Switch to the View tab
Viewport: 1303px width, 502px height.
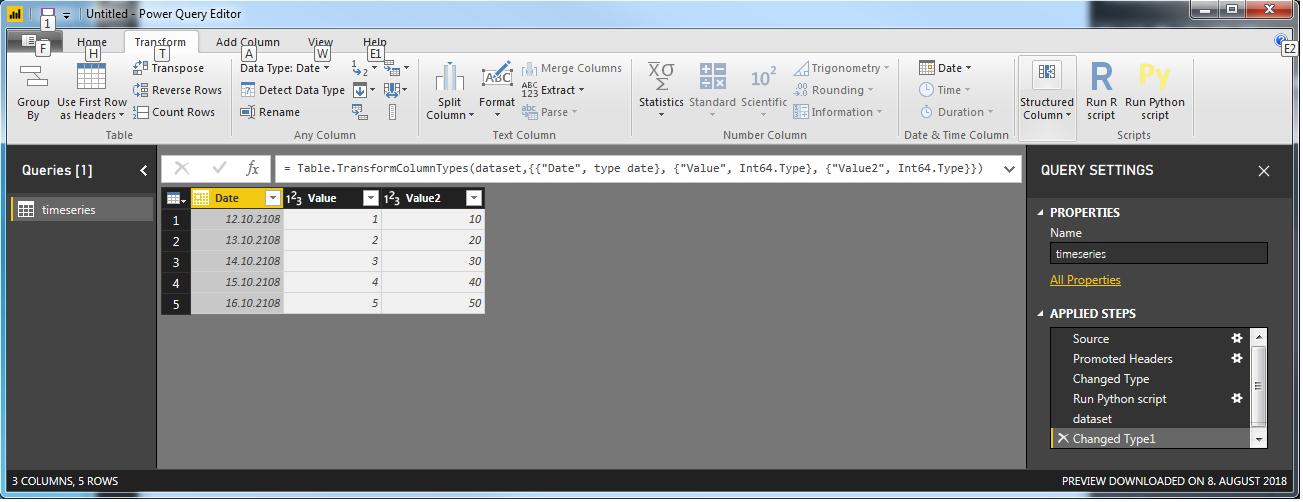point(320,42)
